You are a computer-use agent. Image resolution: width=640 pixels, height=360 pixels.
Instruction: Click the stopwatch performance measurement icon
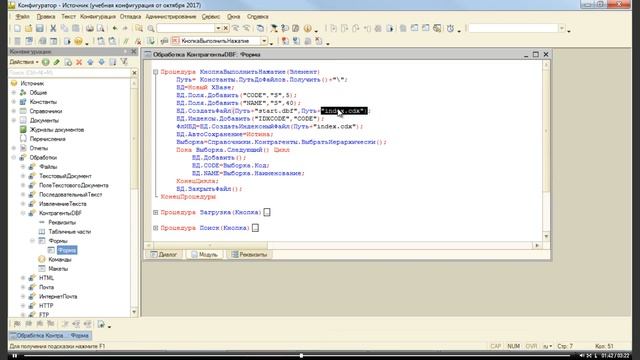click(450, 28)
